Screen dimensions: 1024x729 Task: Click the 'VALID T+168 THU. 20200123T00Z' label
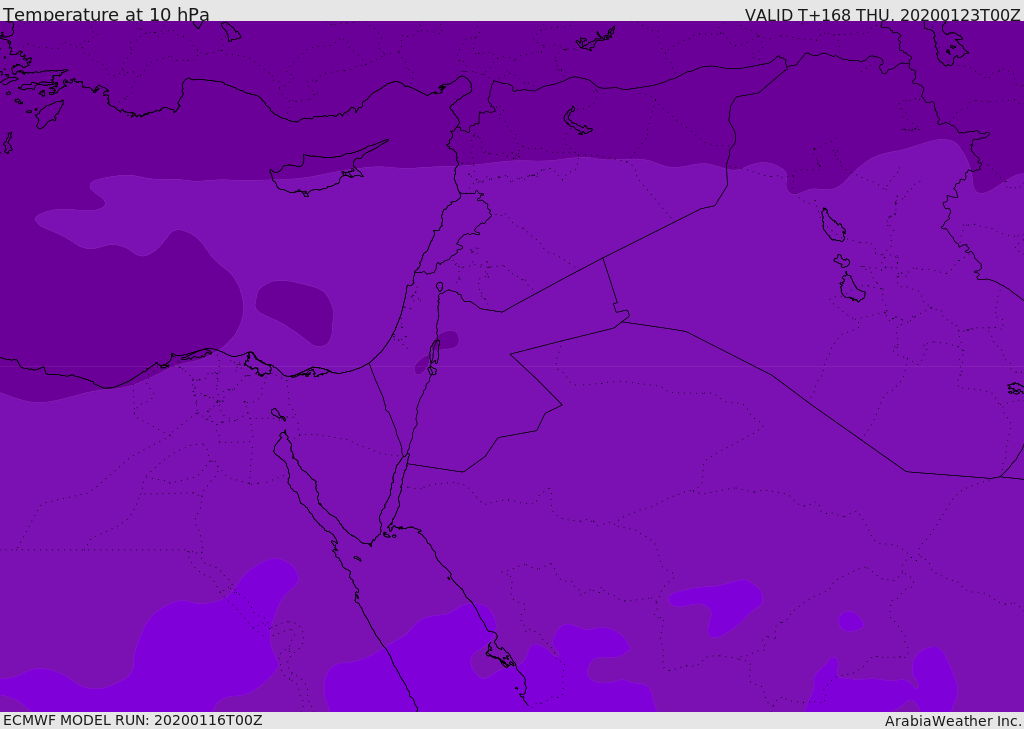pos(882,14)
